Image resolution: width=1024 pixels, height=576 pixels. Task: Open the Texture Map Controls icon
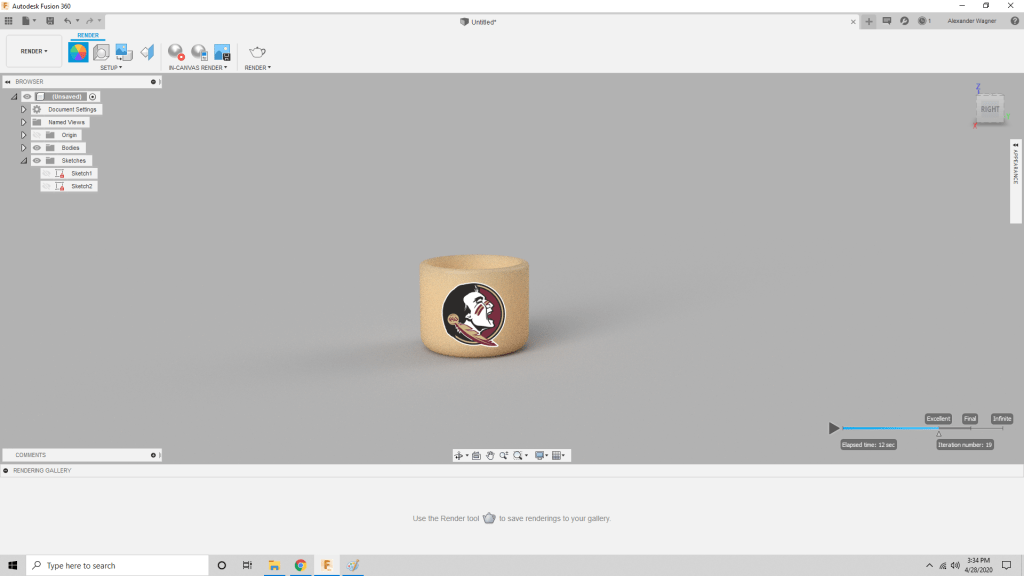pos(147,52)
